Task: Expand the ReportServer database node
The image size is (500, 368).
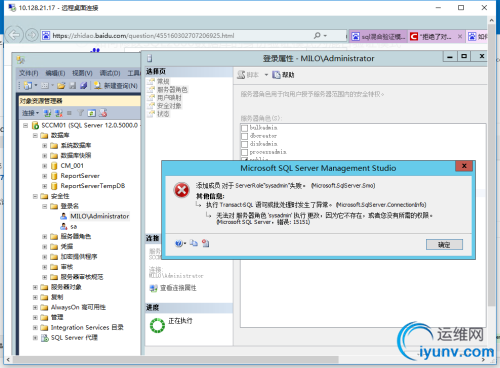Action: point(44,176)
